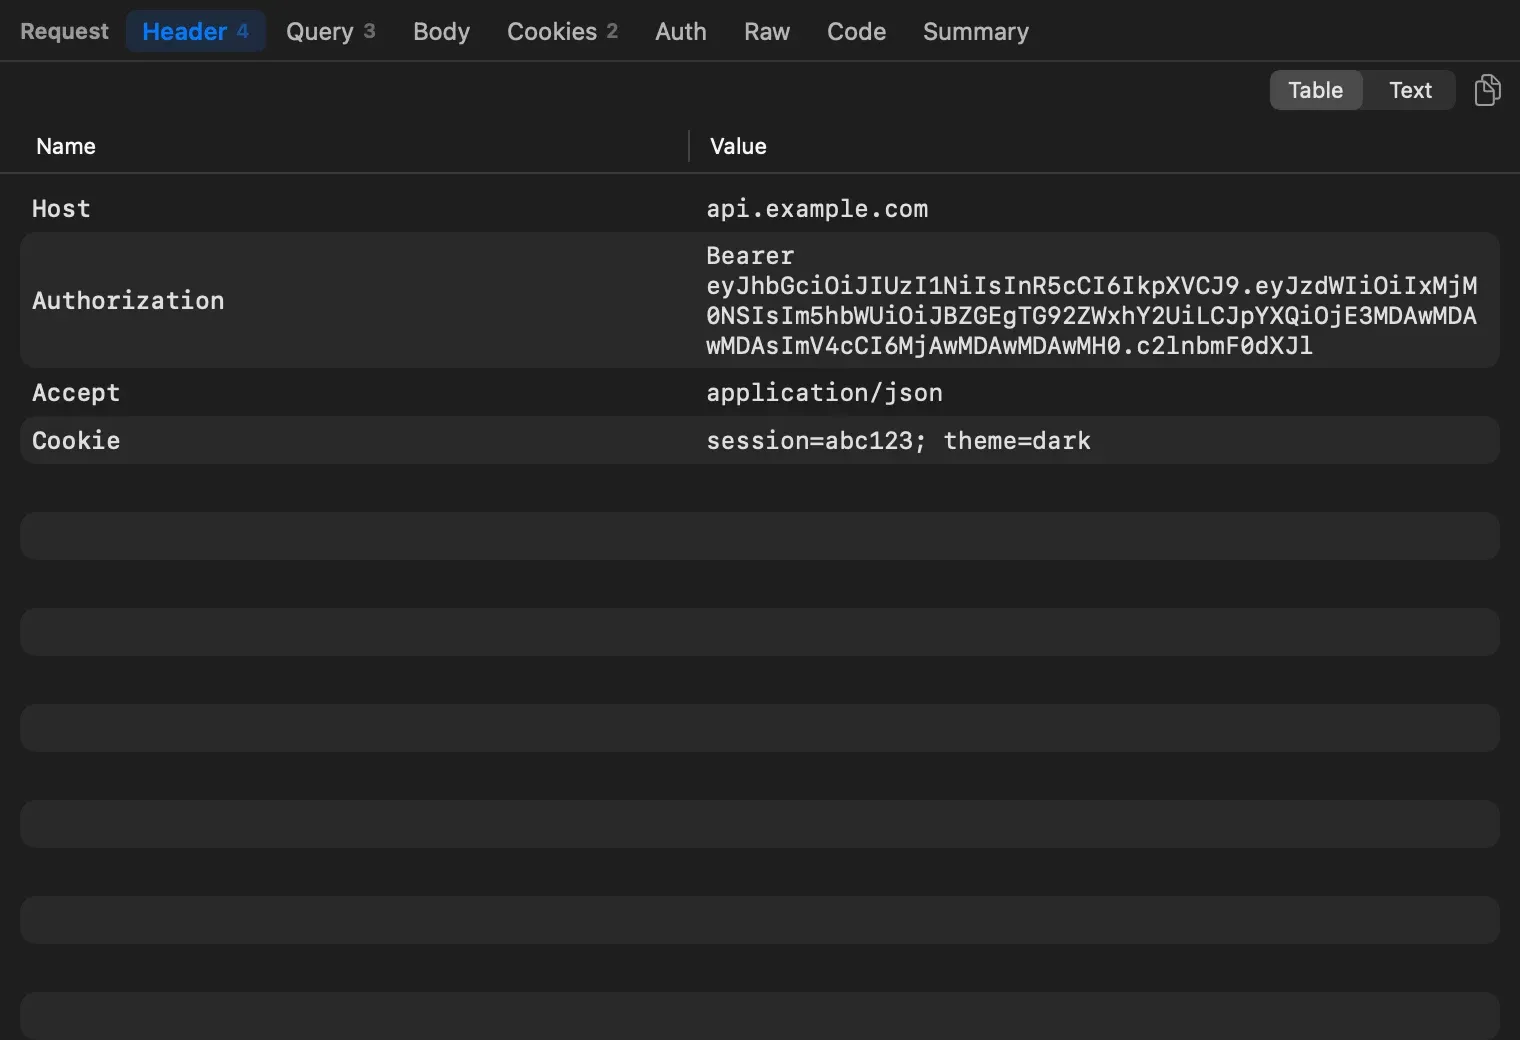Screen dimensions: 1520x1040
Task: Switch to Table view
Action: click(1315, 90)
